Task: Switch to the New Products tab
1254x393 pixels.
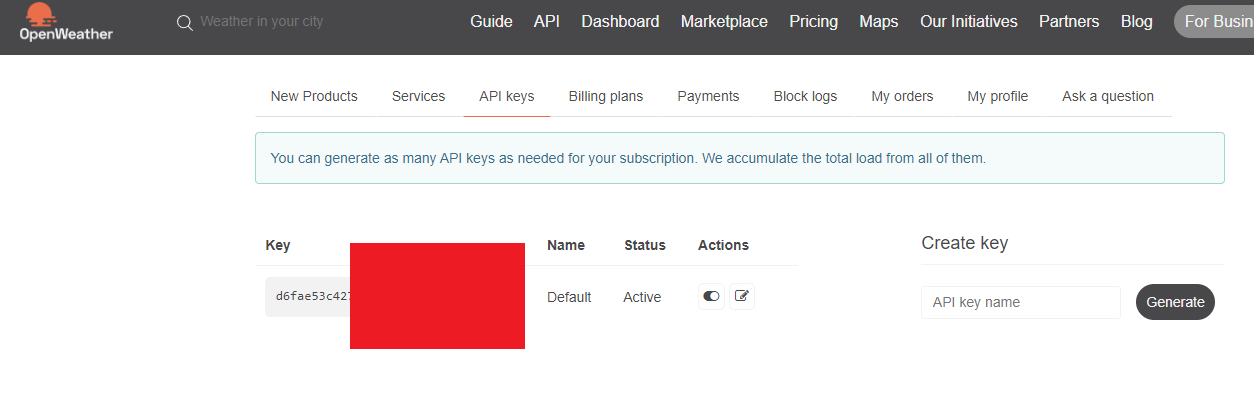Action: (314, 96)
